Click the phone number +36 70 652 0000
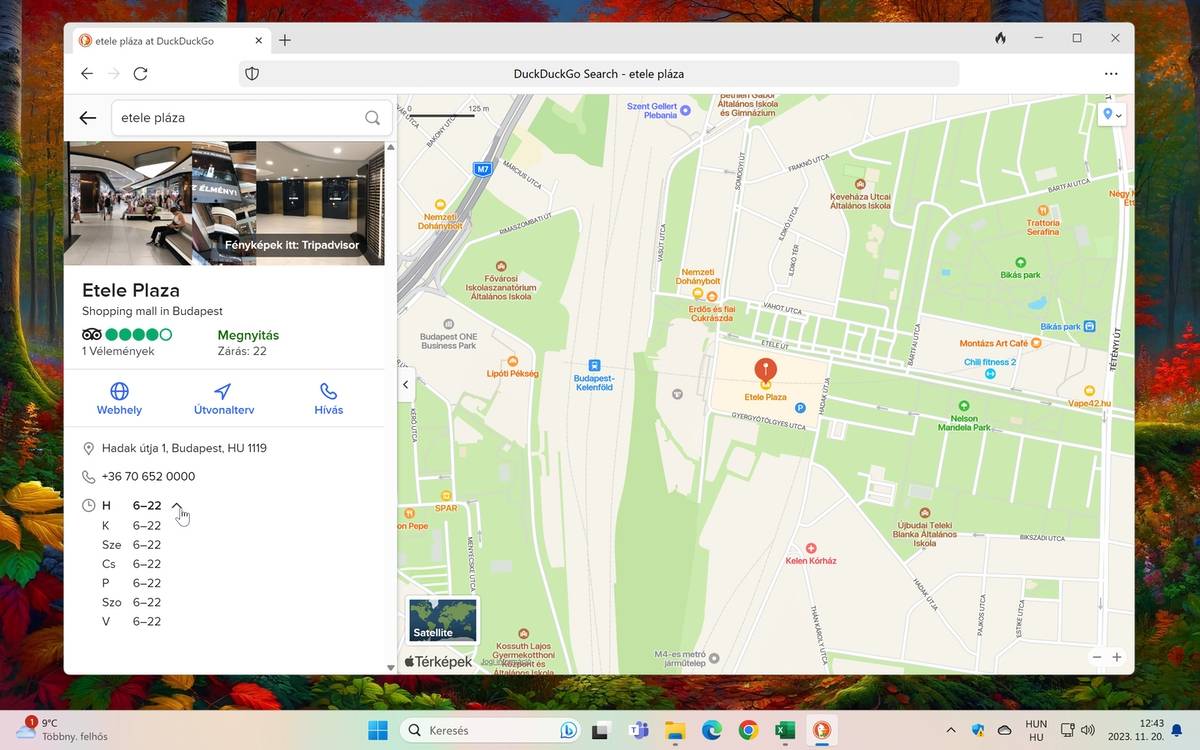This screenshot has height=750, width=1200. 148,477
